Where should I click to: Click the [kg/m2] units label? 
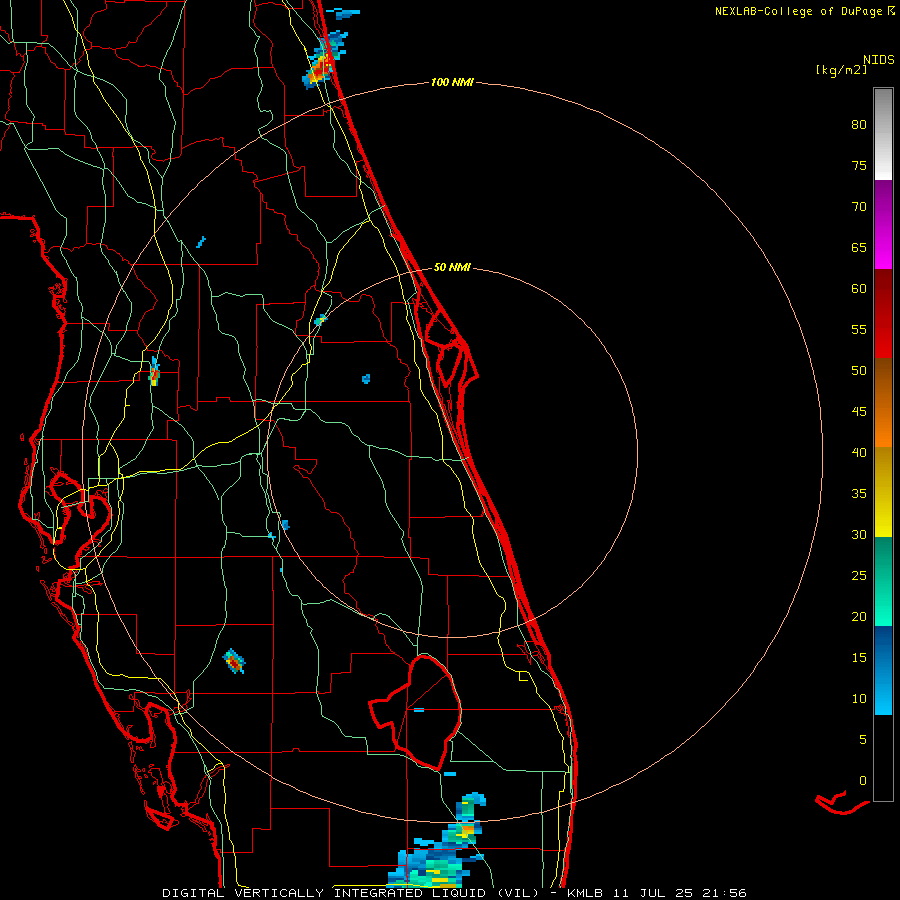(x=841, y=70)
